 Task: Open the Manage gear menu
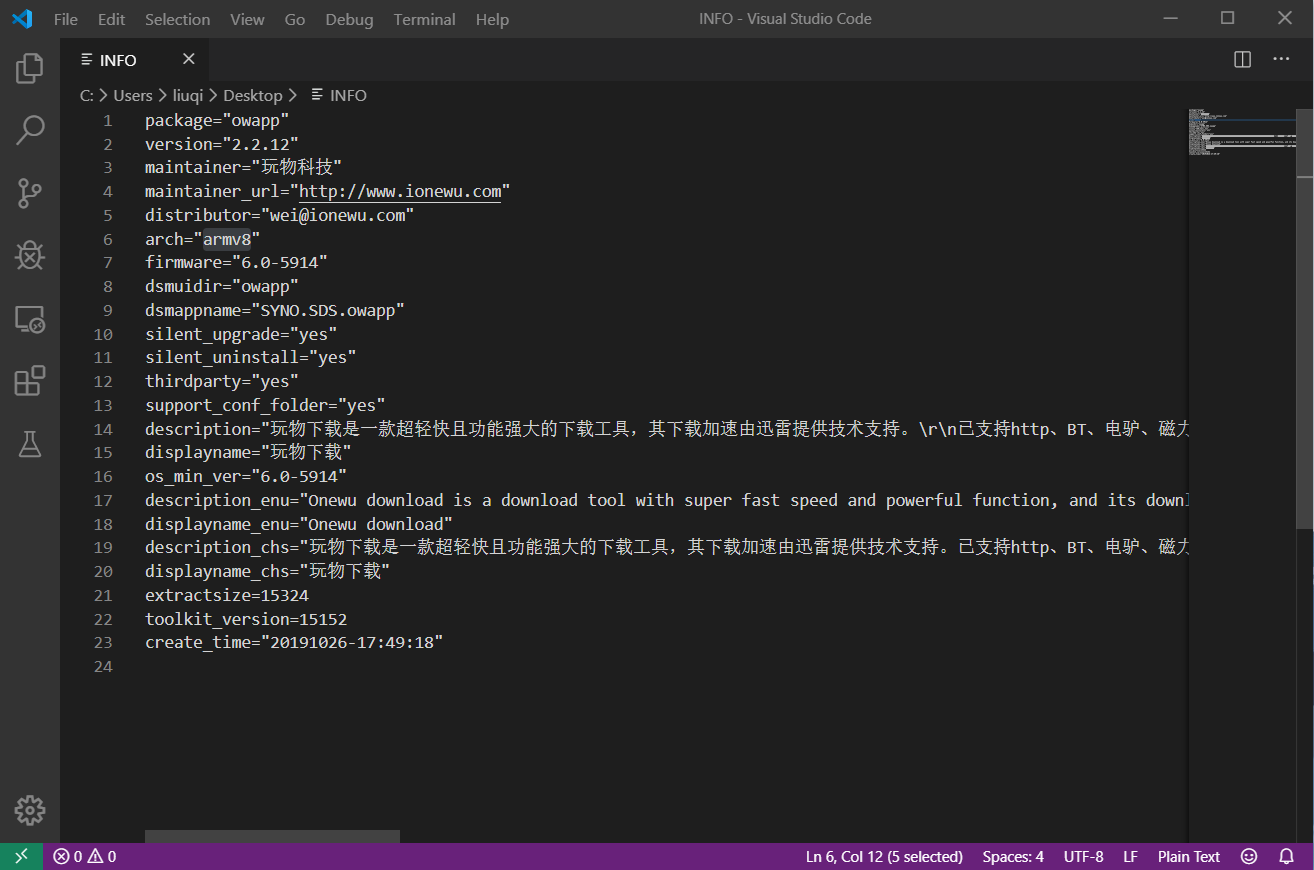pyautogui.click(x=30, y=810)
